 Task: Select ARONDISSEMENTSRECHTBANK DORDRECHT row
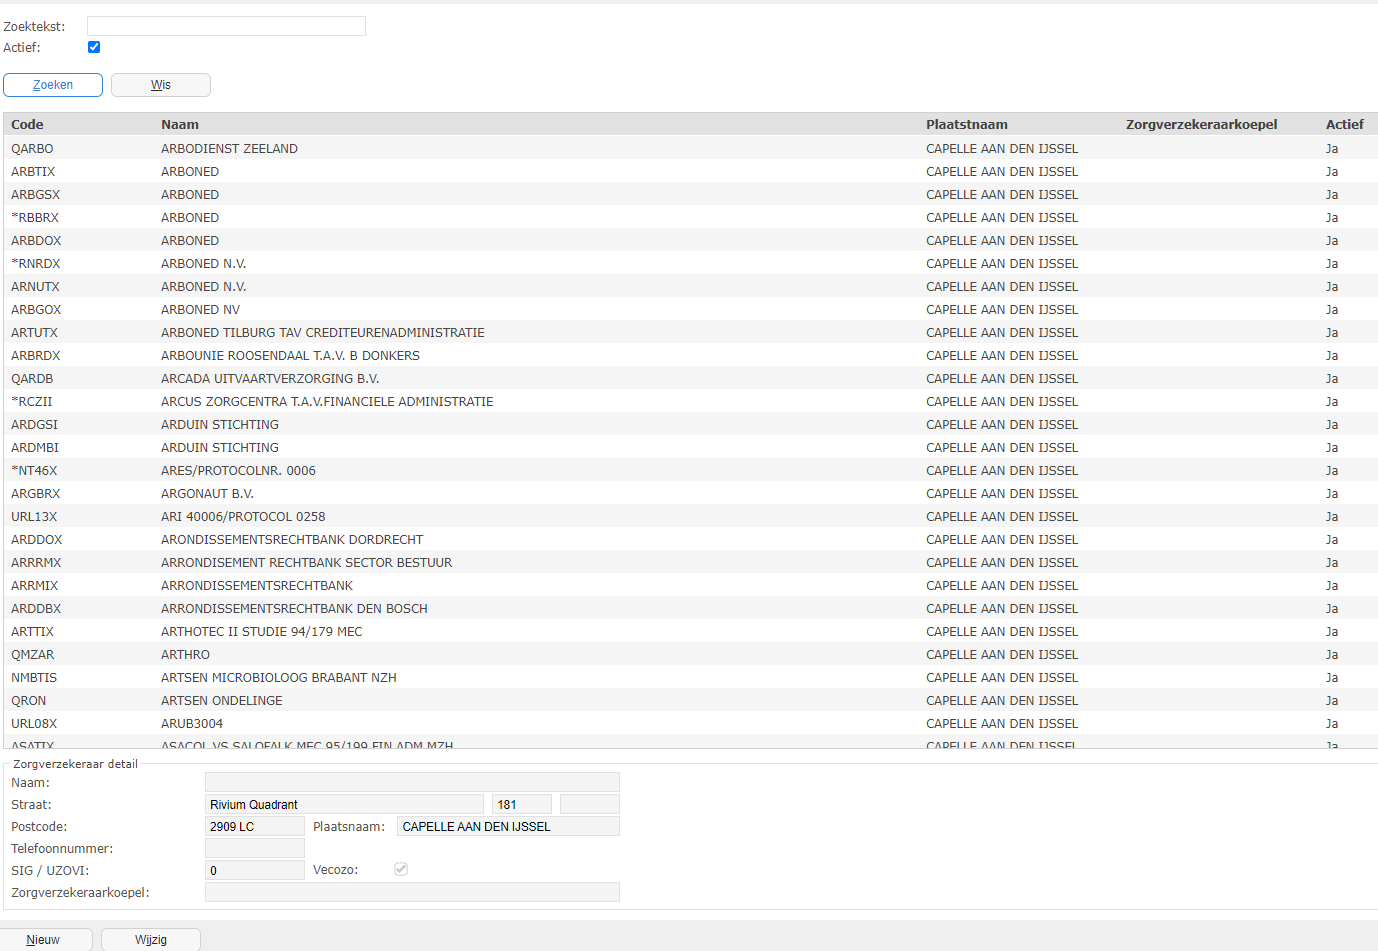tap(690, 539)
